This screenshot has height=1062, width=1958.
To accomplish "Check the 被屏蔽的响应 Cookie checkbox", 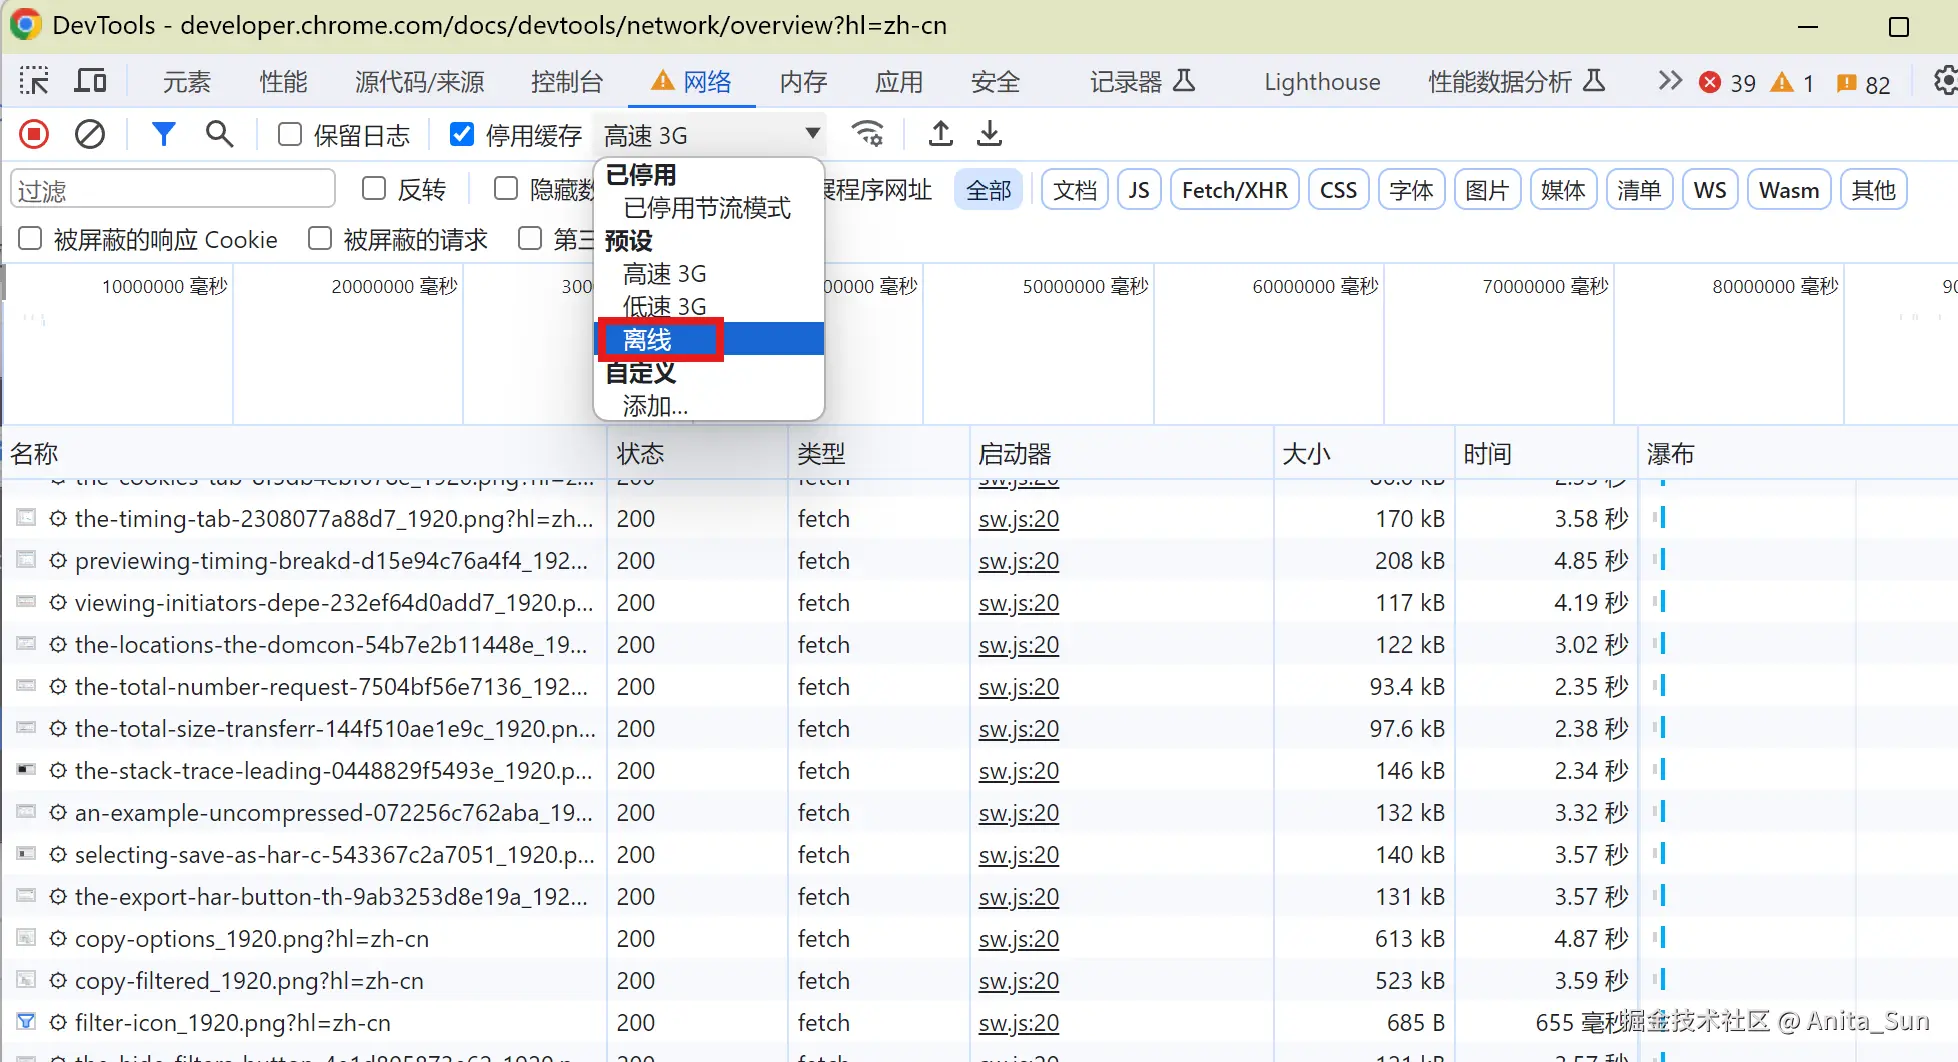I will coord(30,238).
